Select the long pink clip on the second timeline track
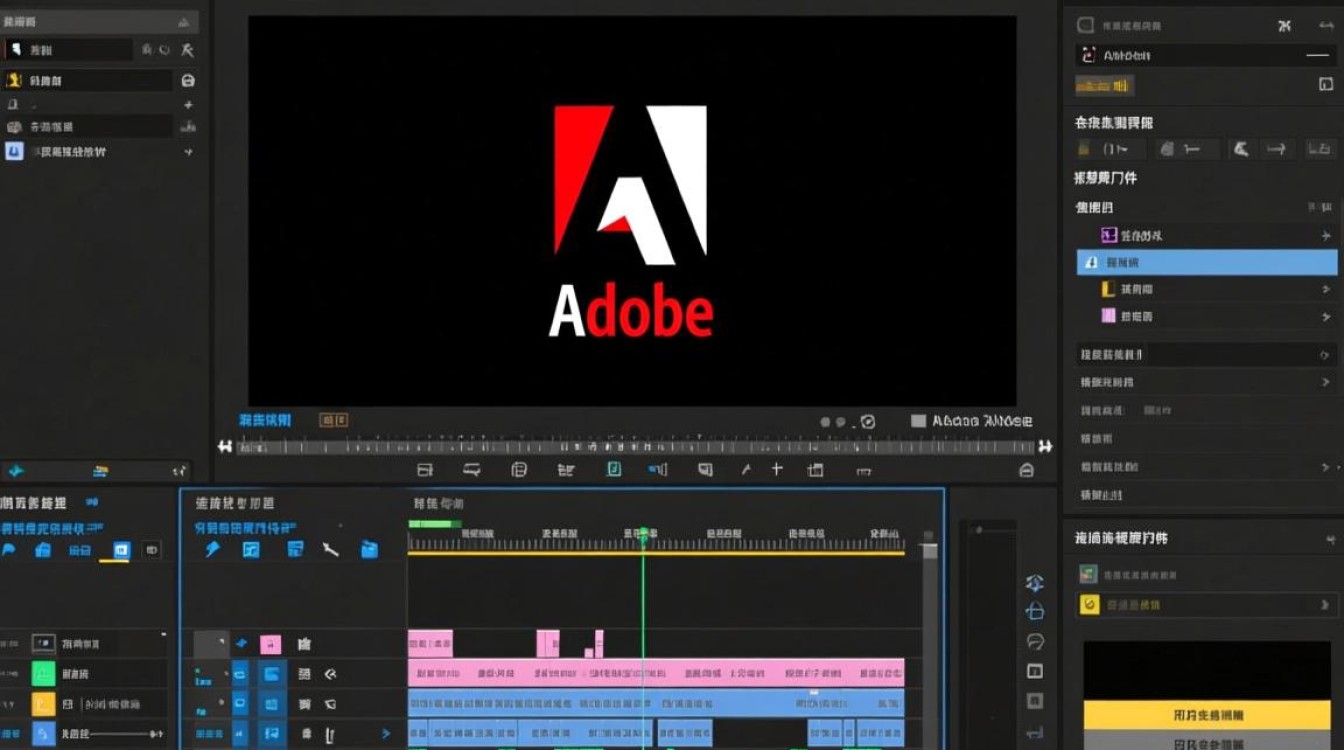Viewport: 1344px width, 750px height. [656, 672]
